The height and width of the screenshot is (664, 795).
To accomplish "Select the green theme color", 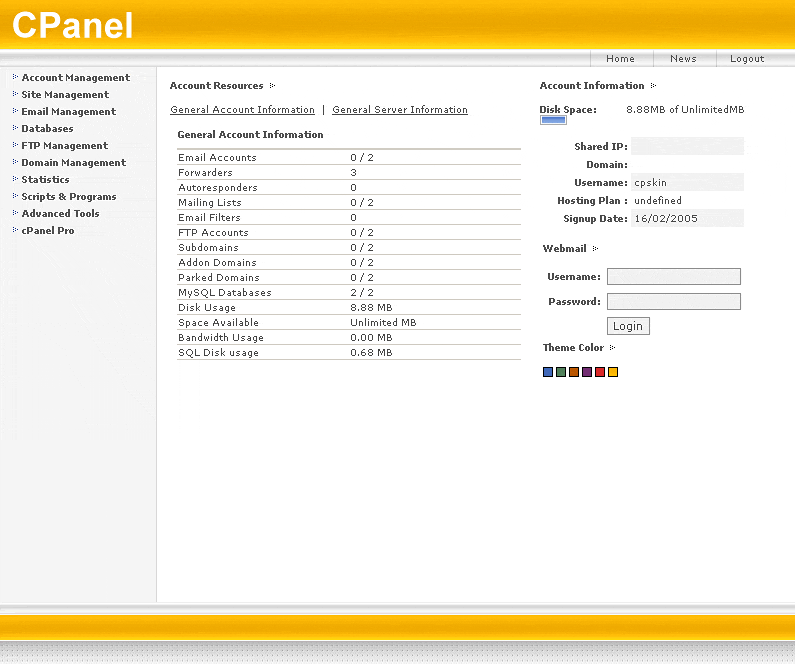I will pos(561,372).
